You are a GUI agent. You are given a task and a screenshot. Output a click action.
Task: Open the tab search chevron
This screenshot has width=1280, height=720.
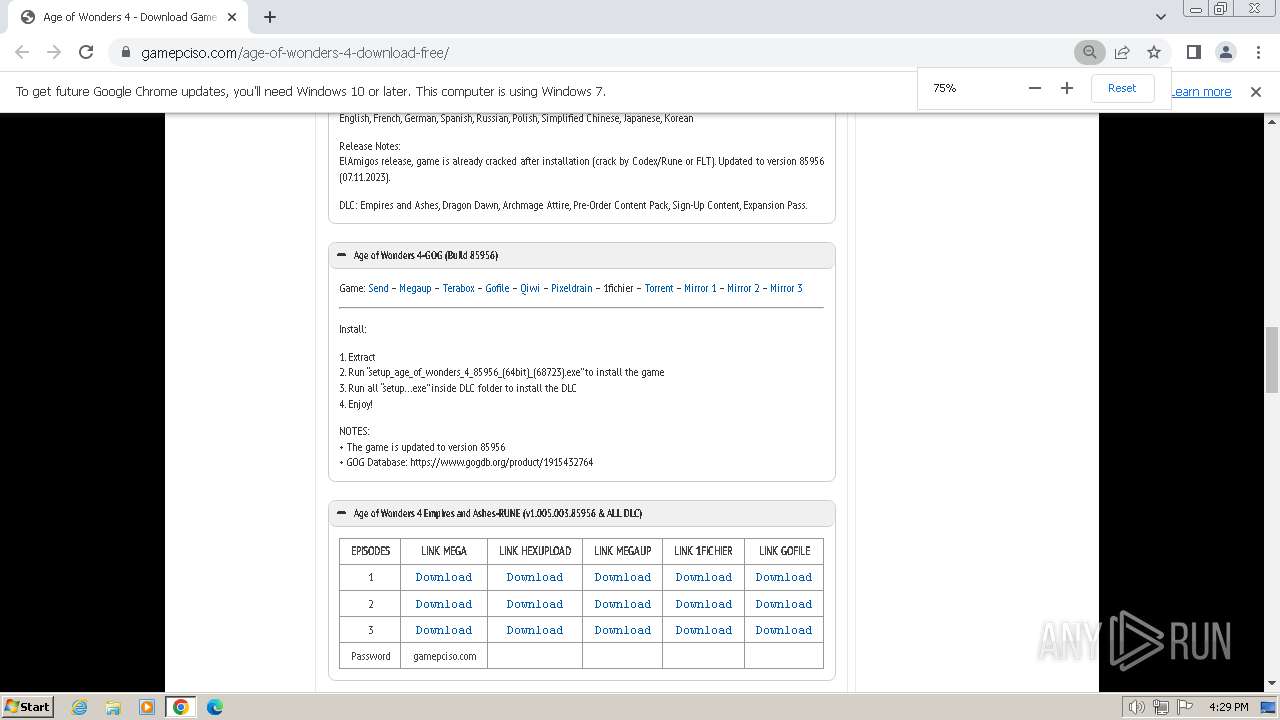[1160, 17]
